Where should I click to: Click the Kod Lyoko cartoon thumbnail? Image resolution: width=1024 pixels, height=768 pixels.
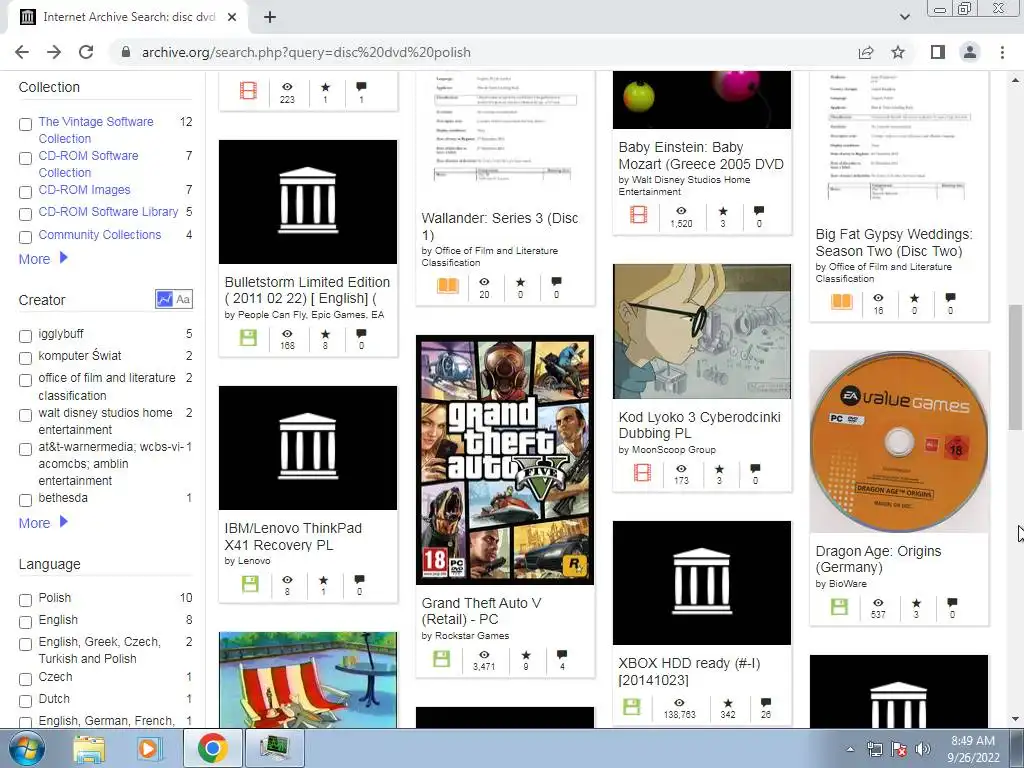coord(701,331)
